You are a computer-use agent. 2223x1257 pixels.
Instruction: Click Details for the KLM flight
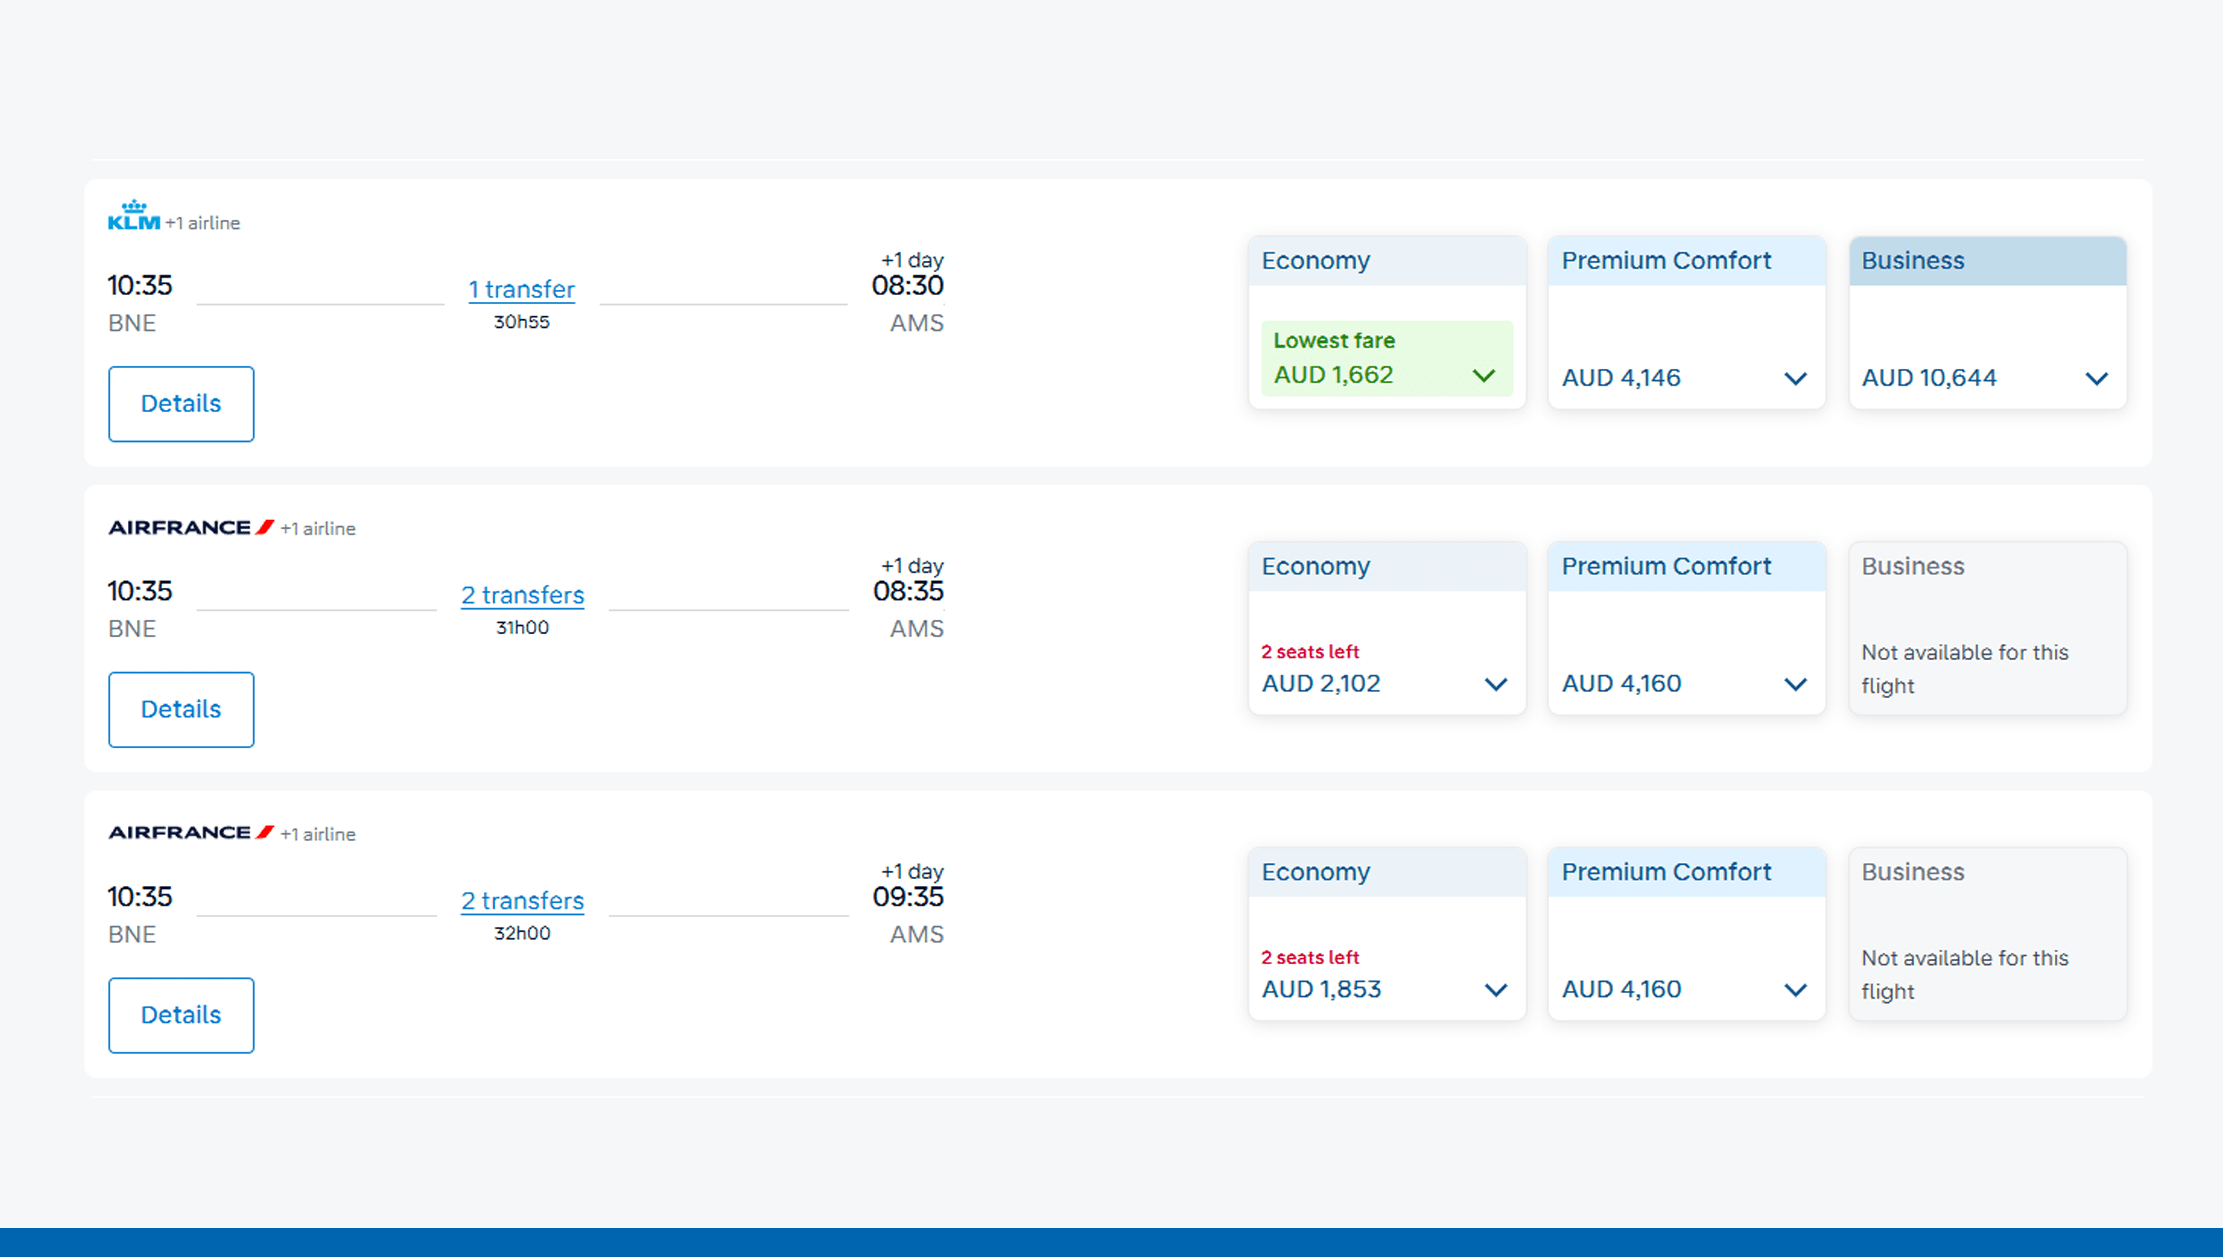click(181, 404)
